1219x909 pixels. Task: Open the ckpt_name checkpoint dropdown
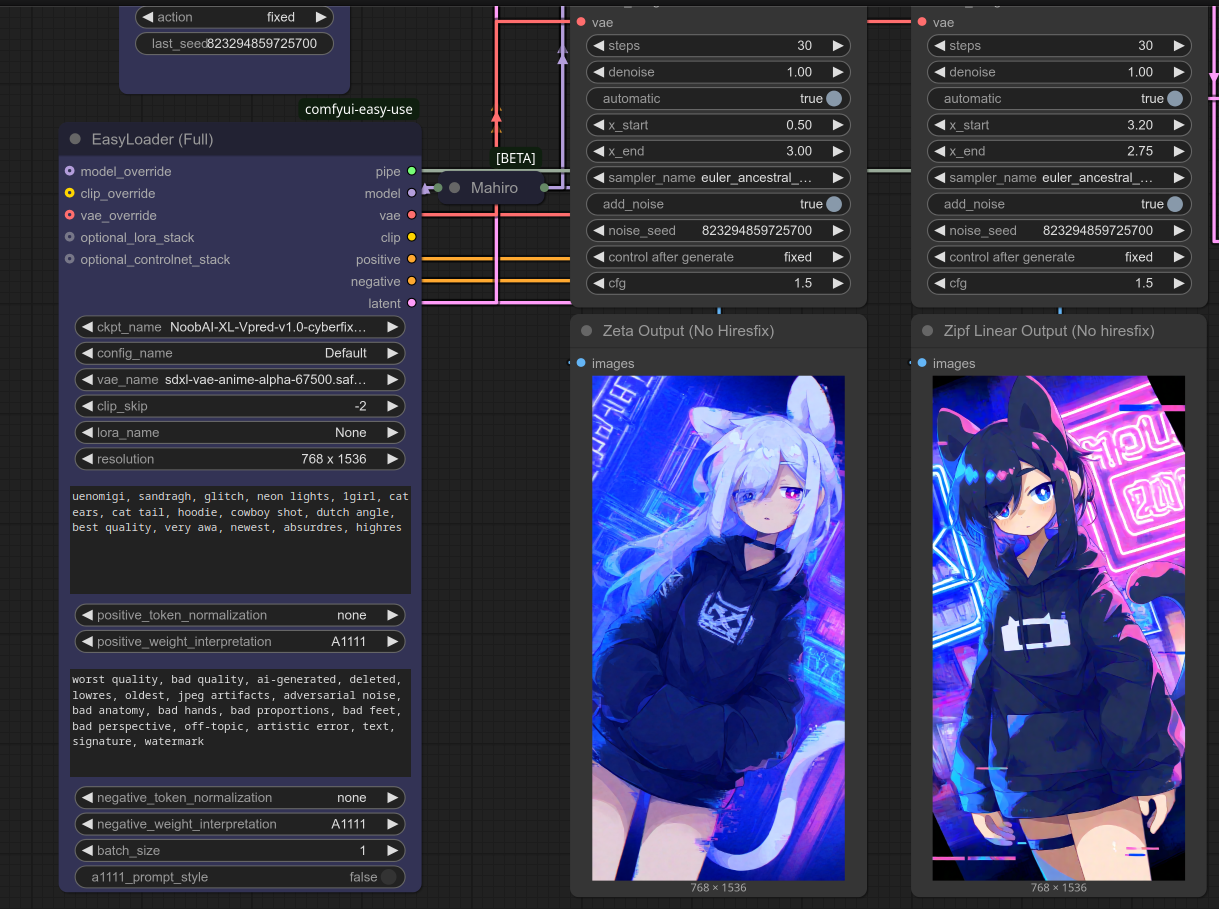[240, 327]
